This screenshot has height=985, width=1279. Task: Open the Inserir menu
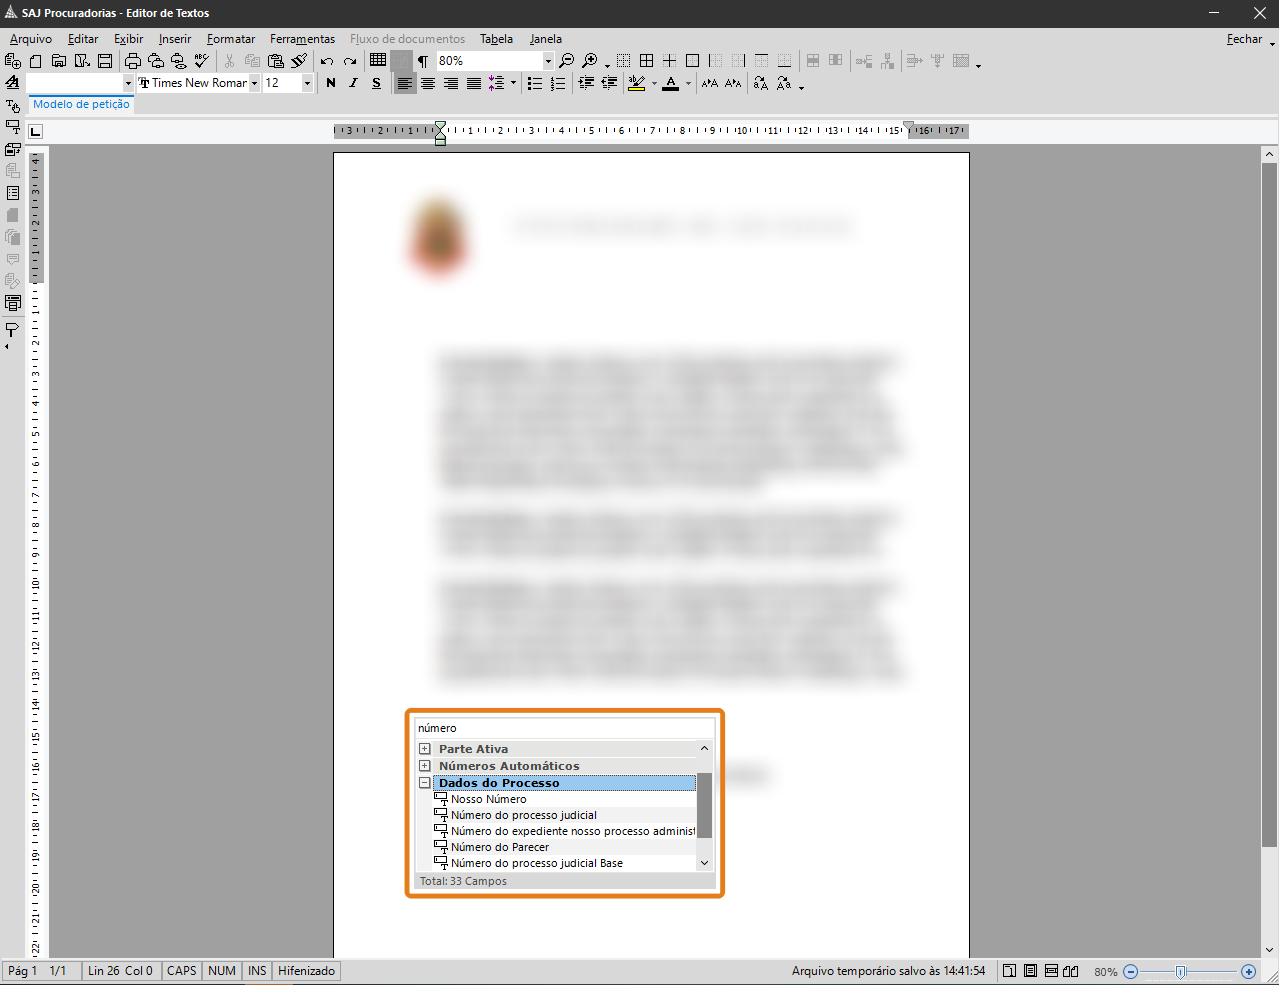(x=174, y=39)
